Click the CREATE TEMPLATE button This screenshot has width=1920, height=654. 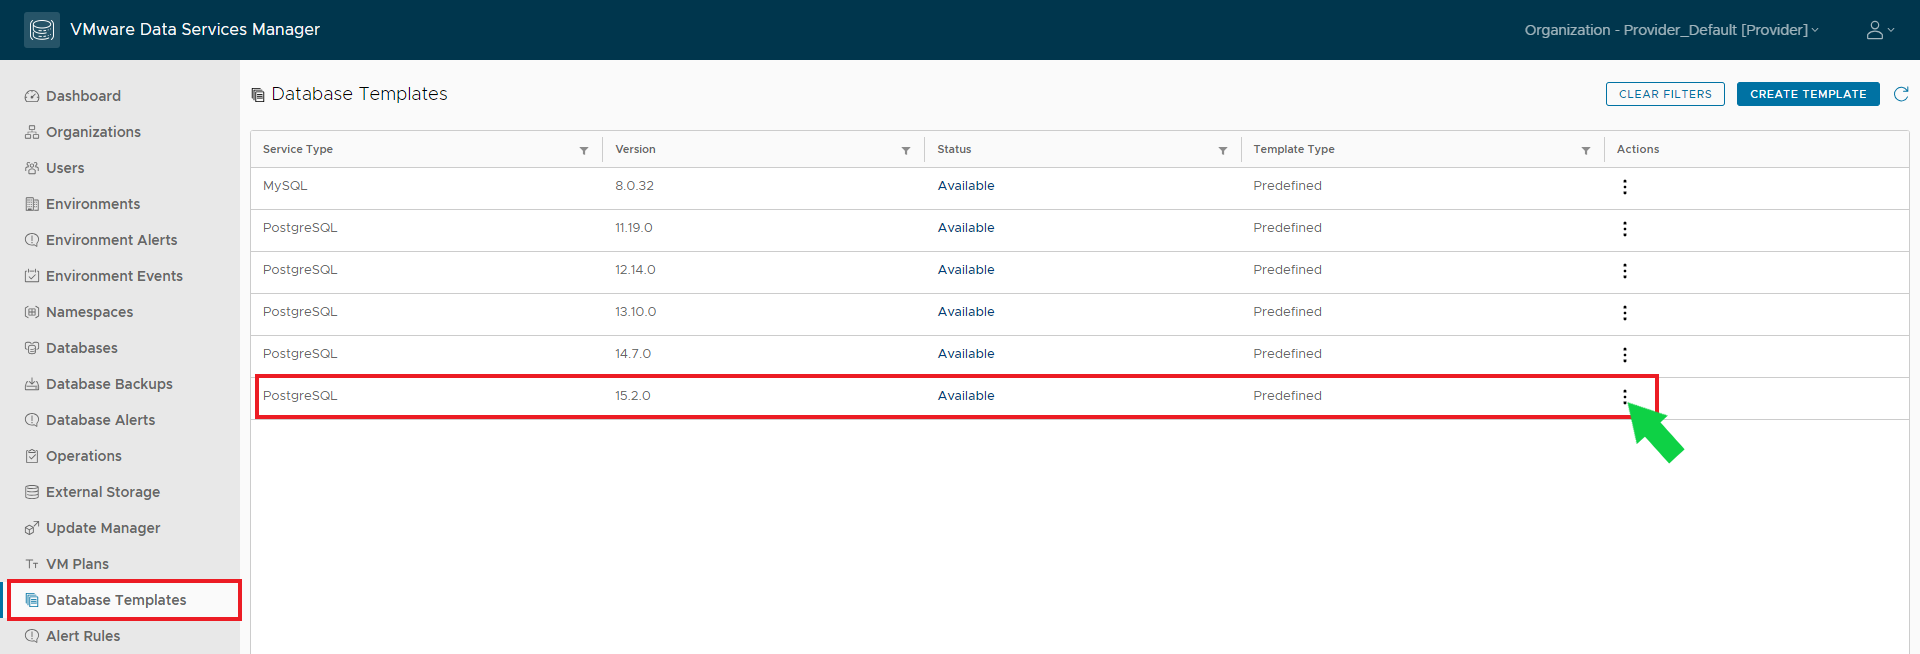click(x=1808, y=94)
